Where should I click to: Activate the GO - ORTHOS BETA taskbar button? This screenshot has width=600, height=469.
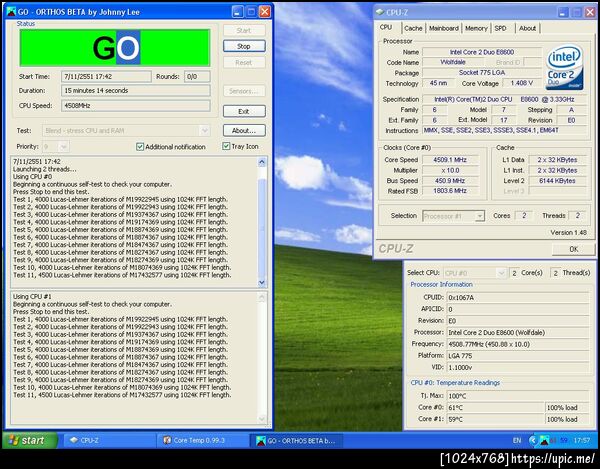(x=295, y=440)
